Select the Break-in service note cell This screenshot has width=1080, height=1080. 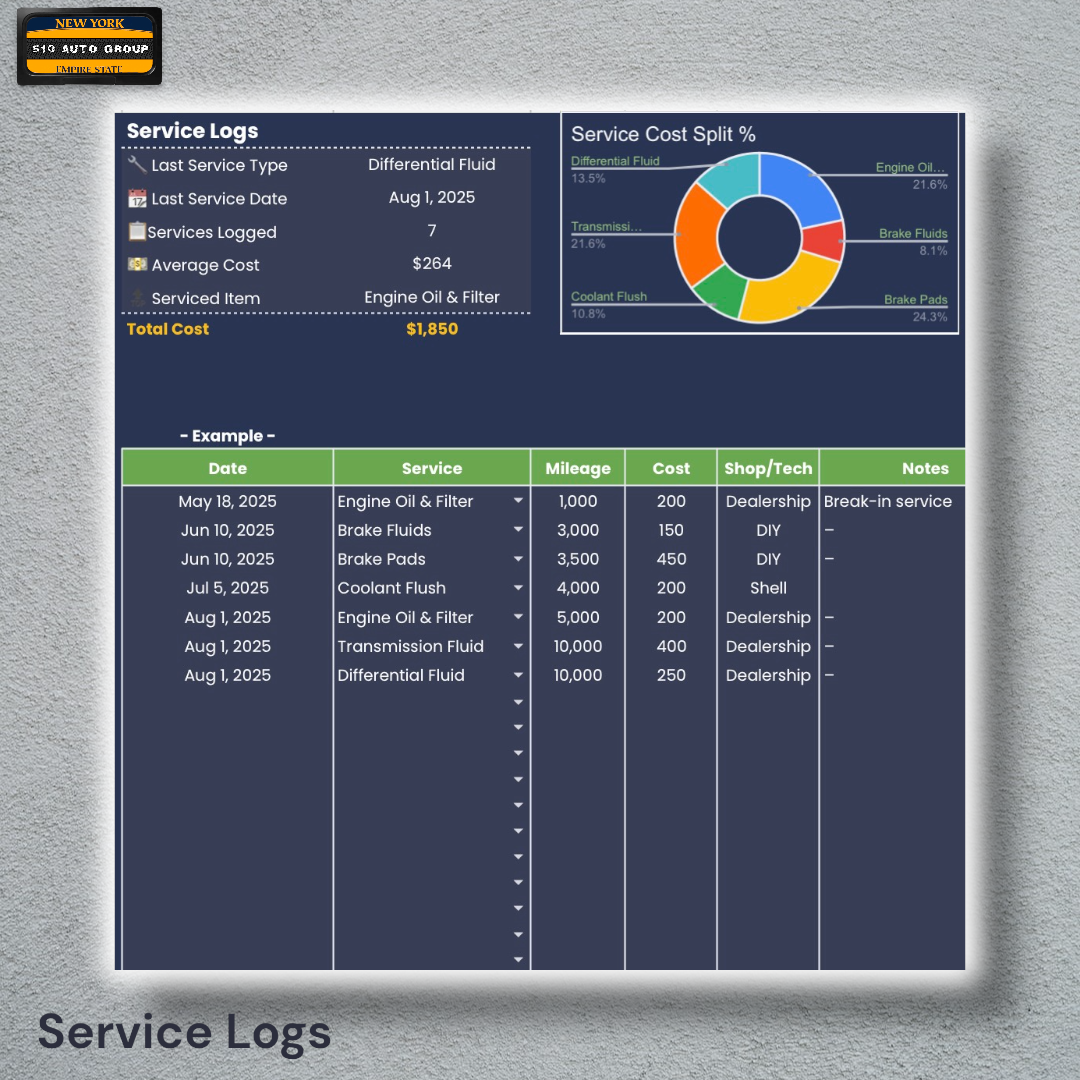tap(889, 501)
